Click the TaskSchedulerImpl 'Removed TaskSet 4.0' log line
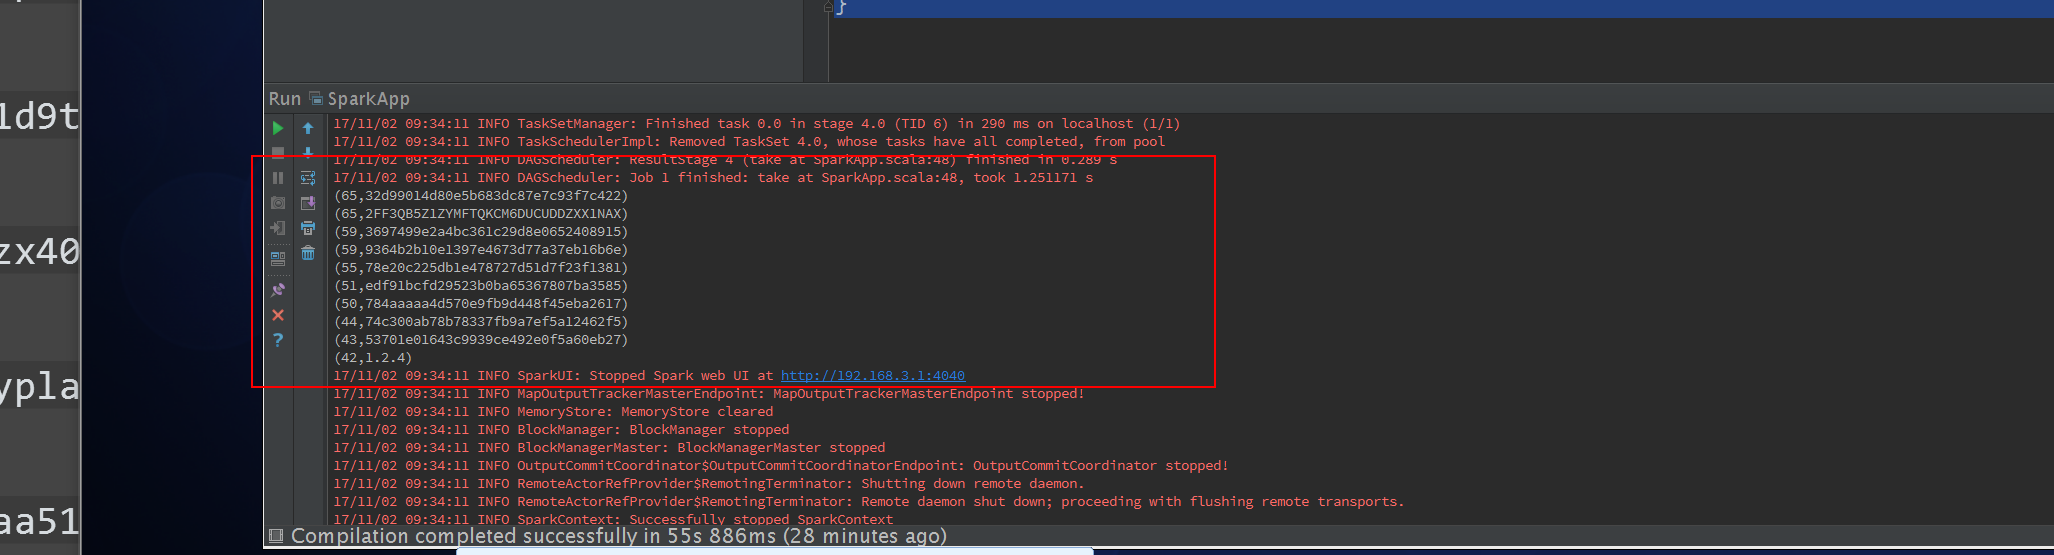 coord(749,142)
